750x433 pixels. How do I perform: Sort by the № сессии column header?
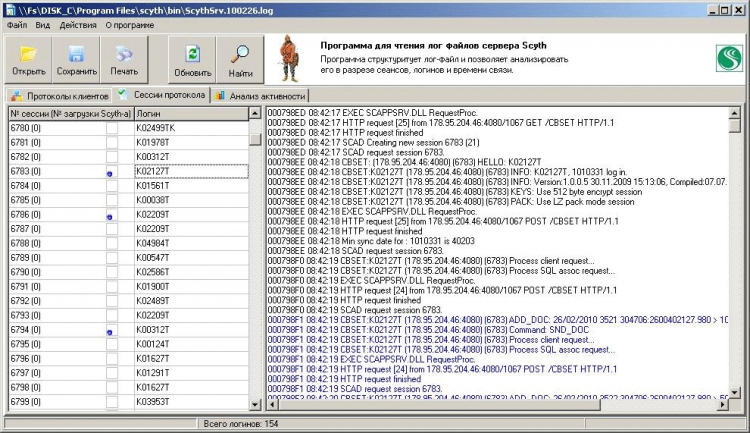pyautogui.click(x=68, y=113)
